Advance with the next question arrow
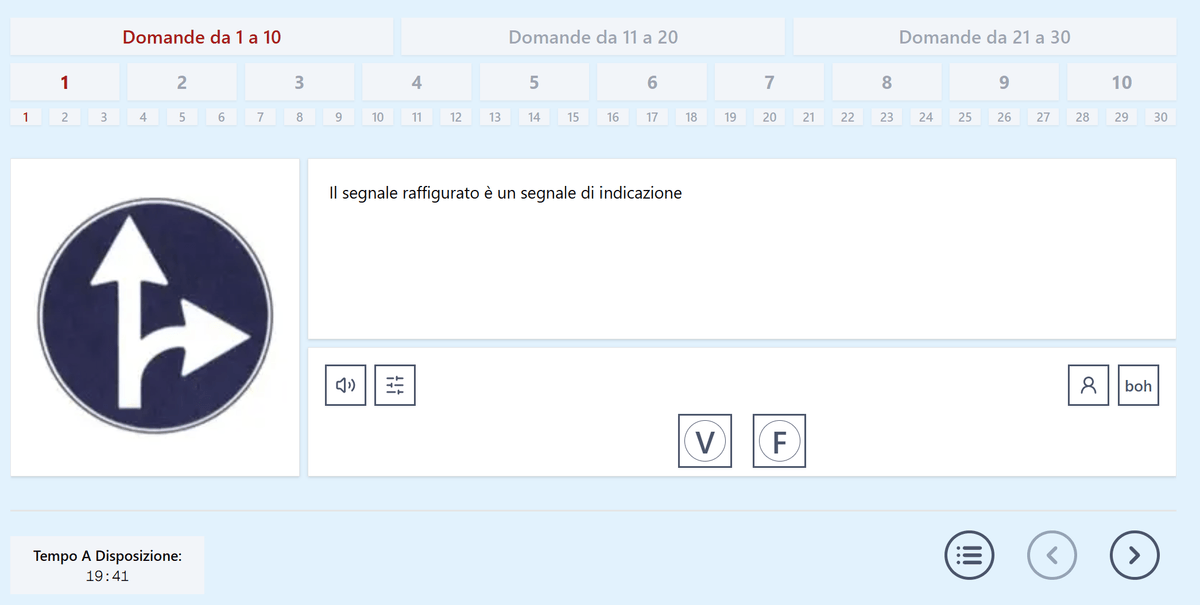 pyautogui.click(x=1134, y=554)
